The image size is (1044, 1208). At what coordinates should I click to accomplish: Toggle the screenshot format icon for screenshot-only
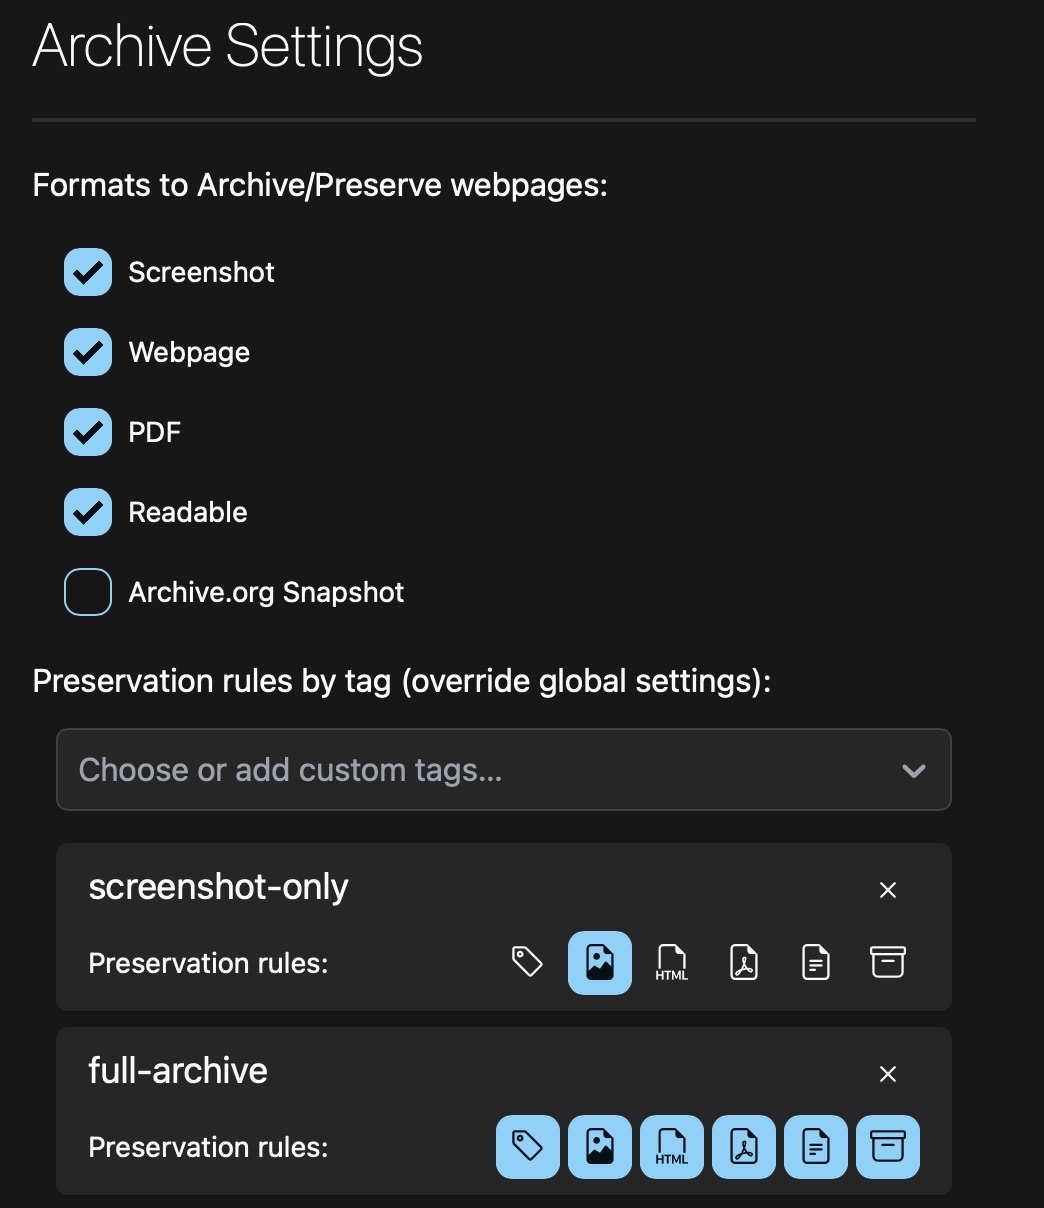click(599, 962)
